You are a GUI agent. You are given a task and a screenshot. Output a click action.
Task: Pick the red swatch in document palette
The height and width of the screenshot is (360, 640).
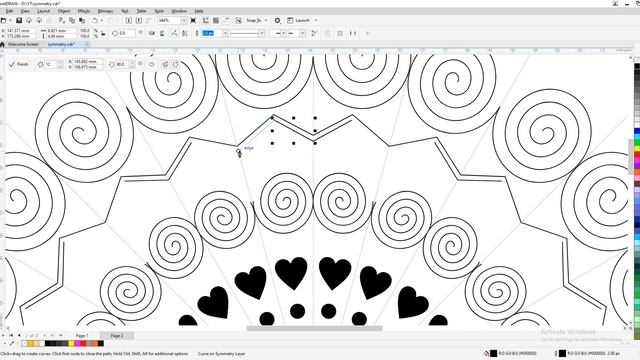(x=83, y=344)
